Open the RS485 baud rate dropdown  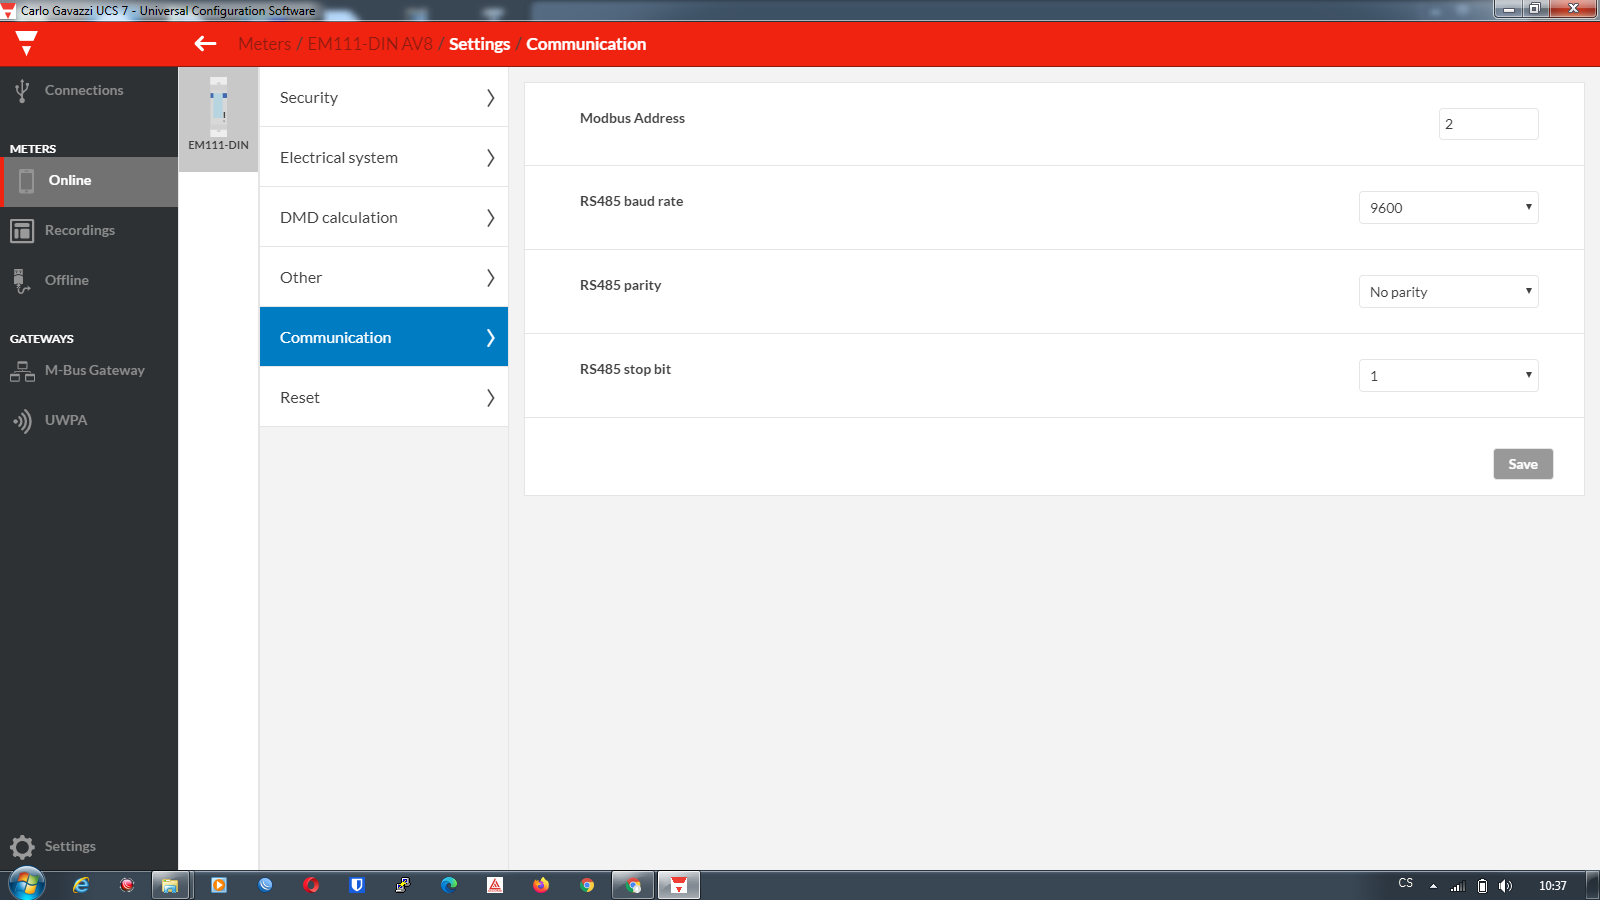1448,208
